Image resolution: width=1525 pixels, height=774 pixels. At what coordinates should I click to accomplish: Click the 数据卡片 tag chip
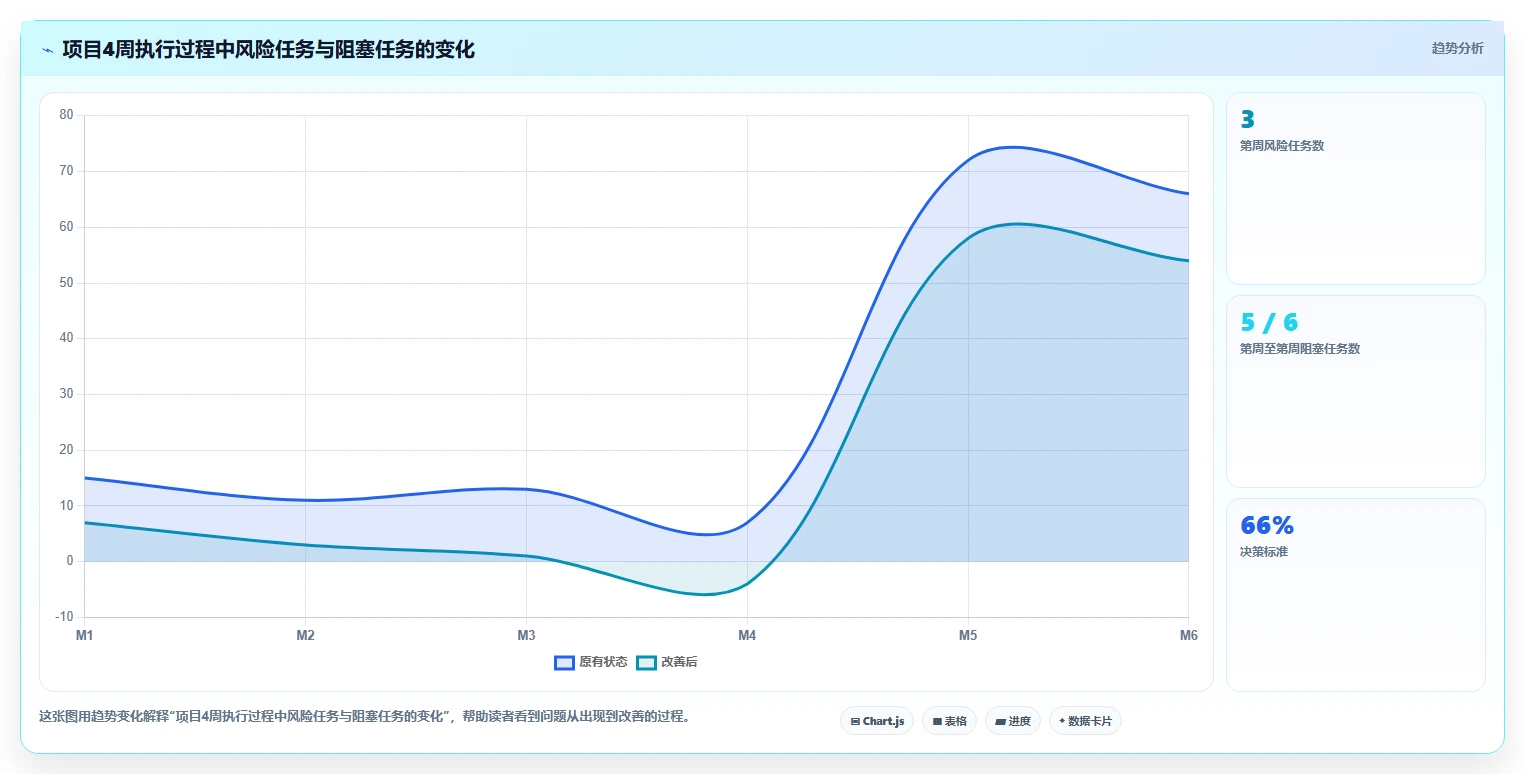(1085, 721)
